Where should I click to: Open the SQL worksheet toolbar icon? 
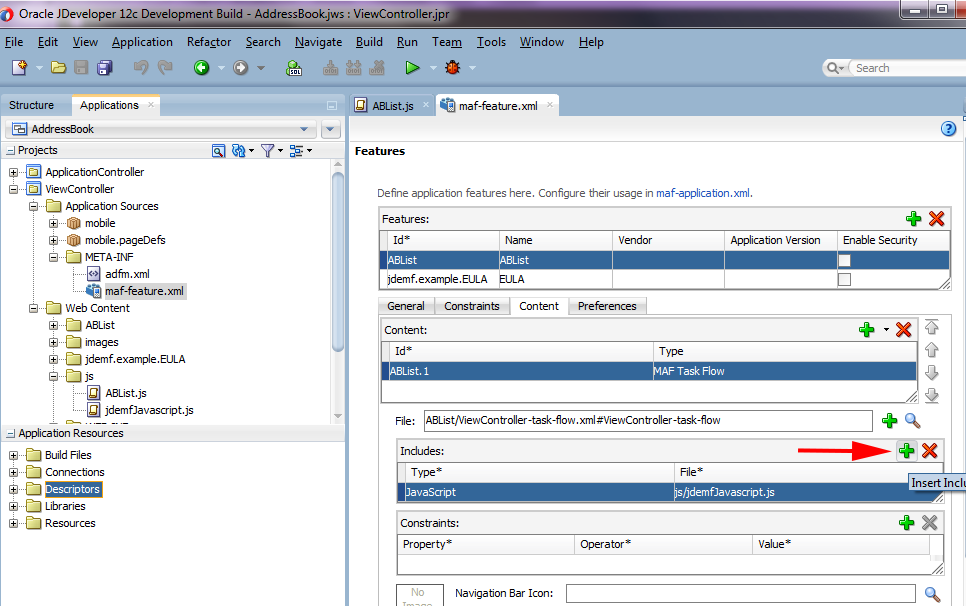[x=294, y=68]
